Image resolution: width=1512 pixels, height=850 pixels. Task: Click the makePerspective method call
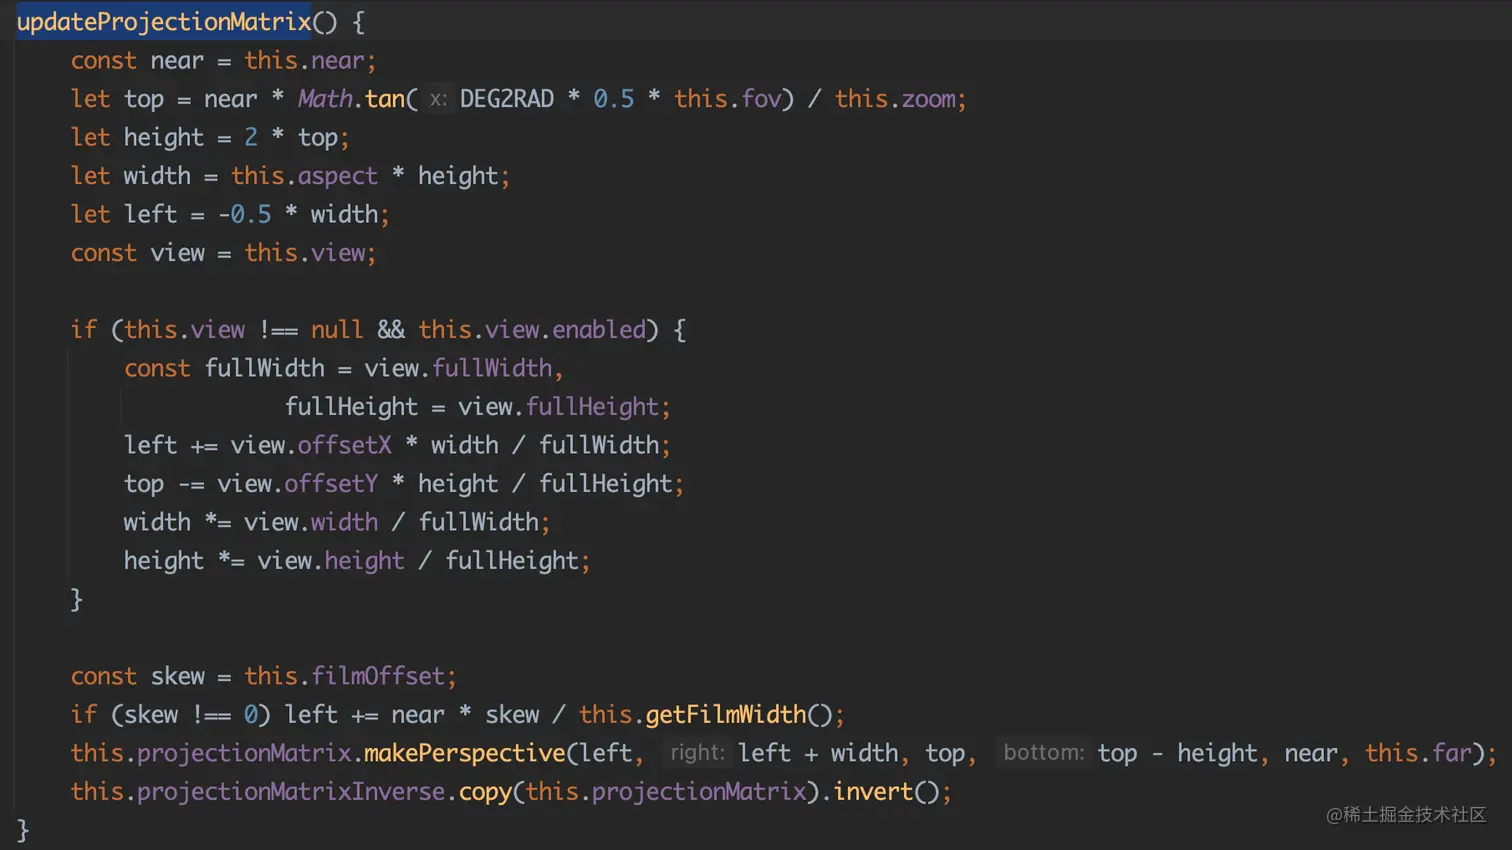465,753
